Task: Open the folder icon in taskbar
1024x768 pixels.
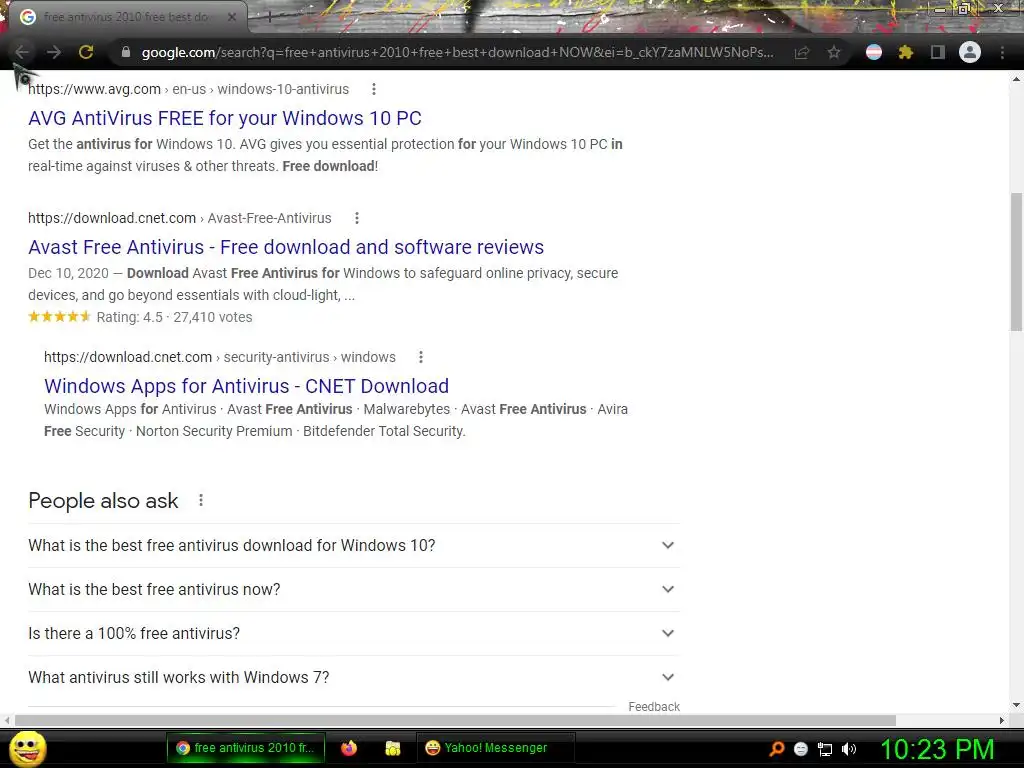Action: pos(392,748)
